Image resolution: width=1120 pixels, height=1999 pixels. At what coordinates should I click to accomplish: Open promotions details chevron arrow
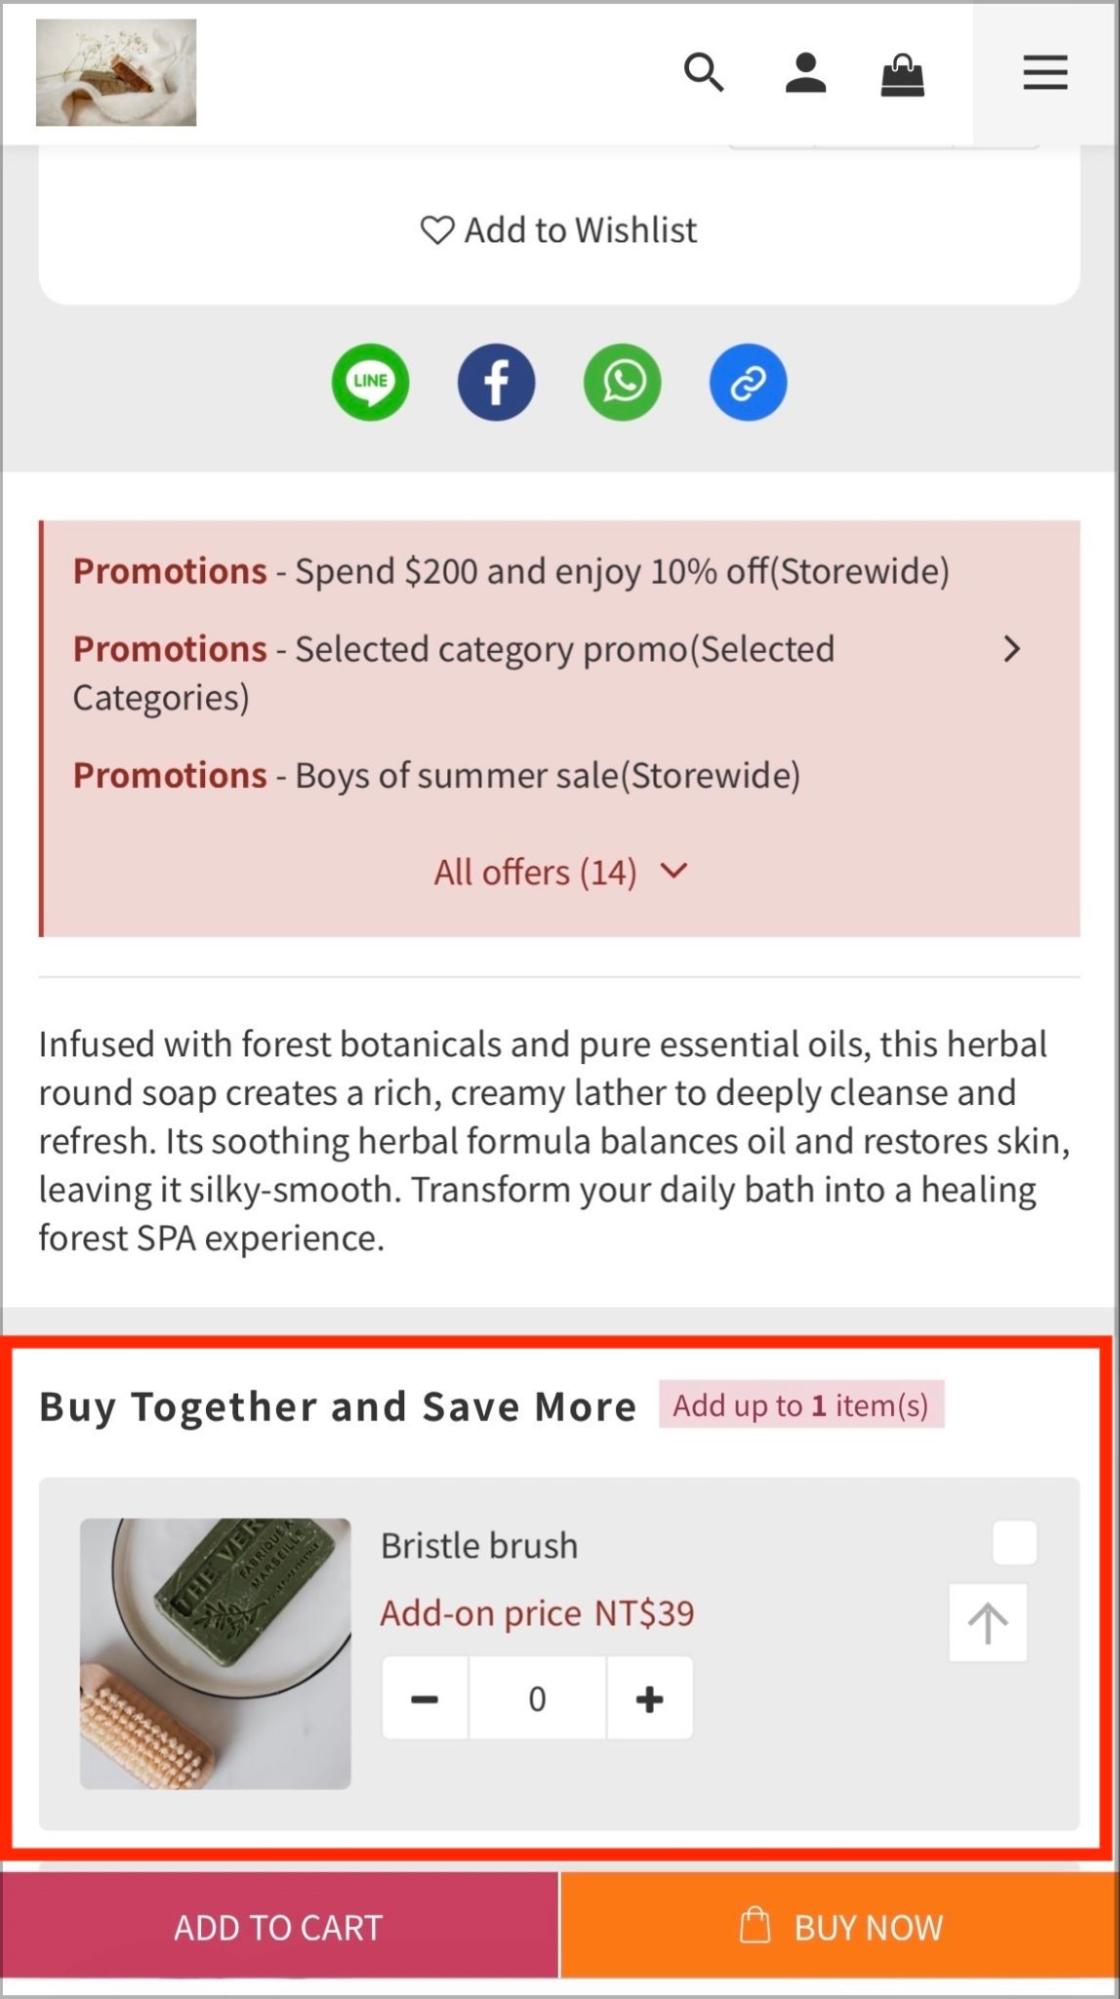pos(1012,649)
